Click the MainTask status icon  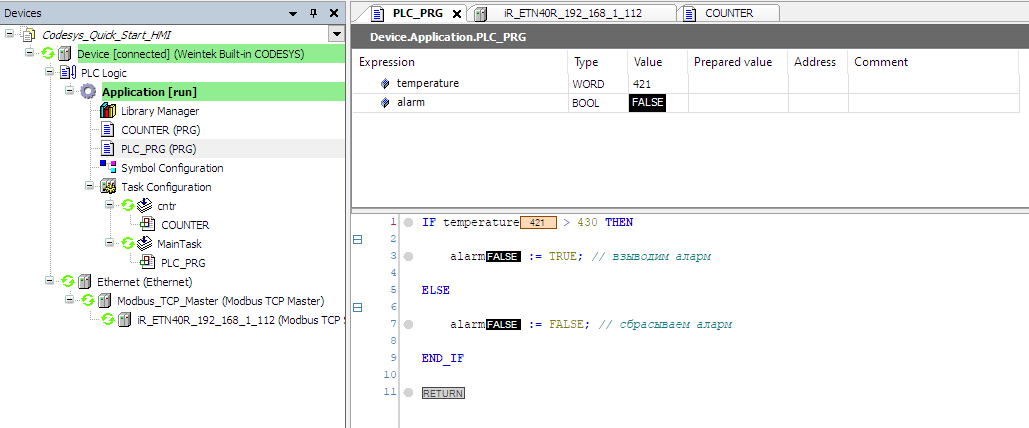point(129,244)
